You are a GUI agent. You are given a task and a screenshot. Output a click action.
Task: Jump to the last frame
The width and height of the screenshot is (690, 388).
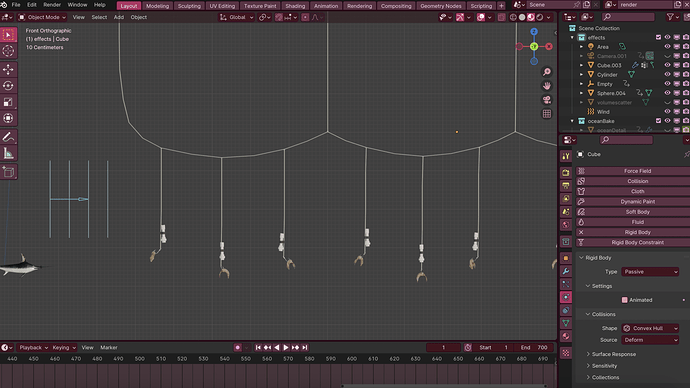305,348
